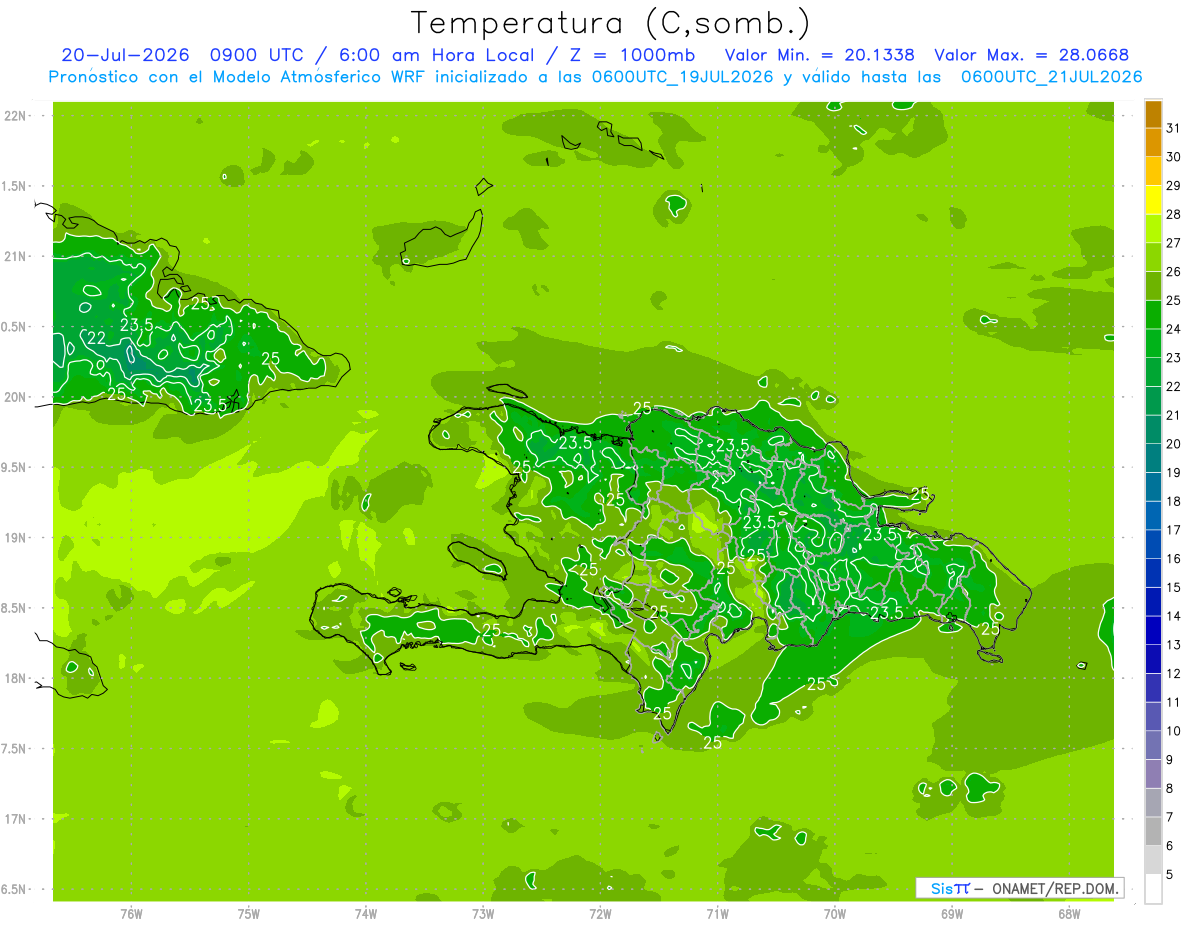Click the '6.5N' latitude axis label
Viewport: 1200px width, 927px height.
point(14,890)
